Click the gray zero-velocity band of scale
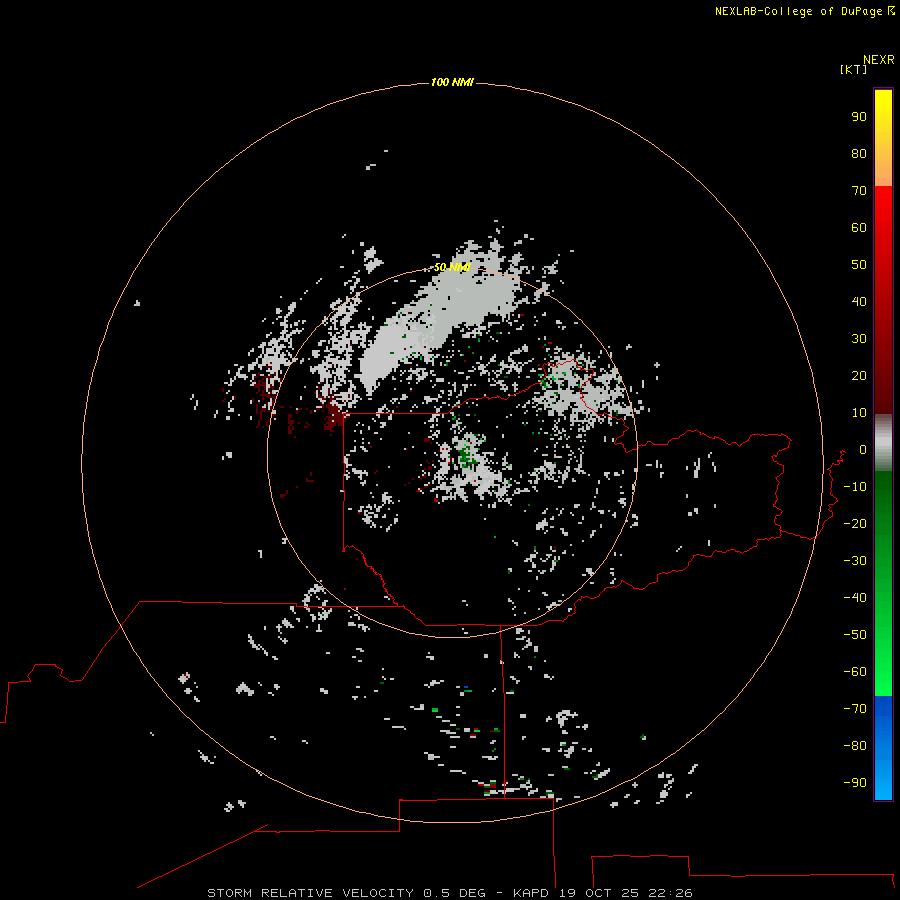Image resolution: width=900 pixels, height=900 pixels. 883,443
